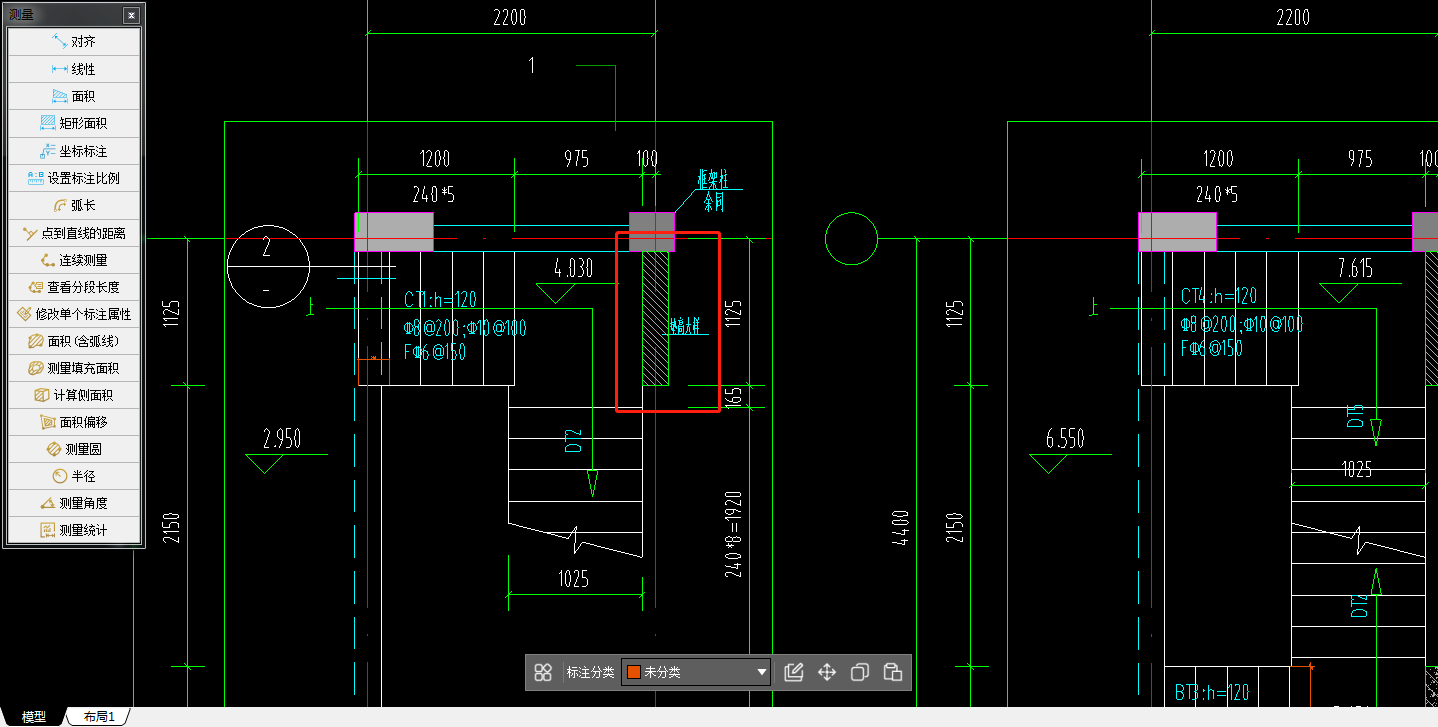Select the 对齐 aligned measurement tool
This screenshot has height=727, width=1438.
74,42
